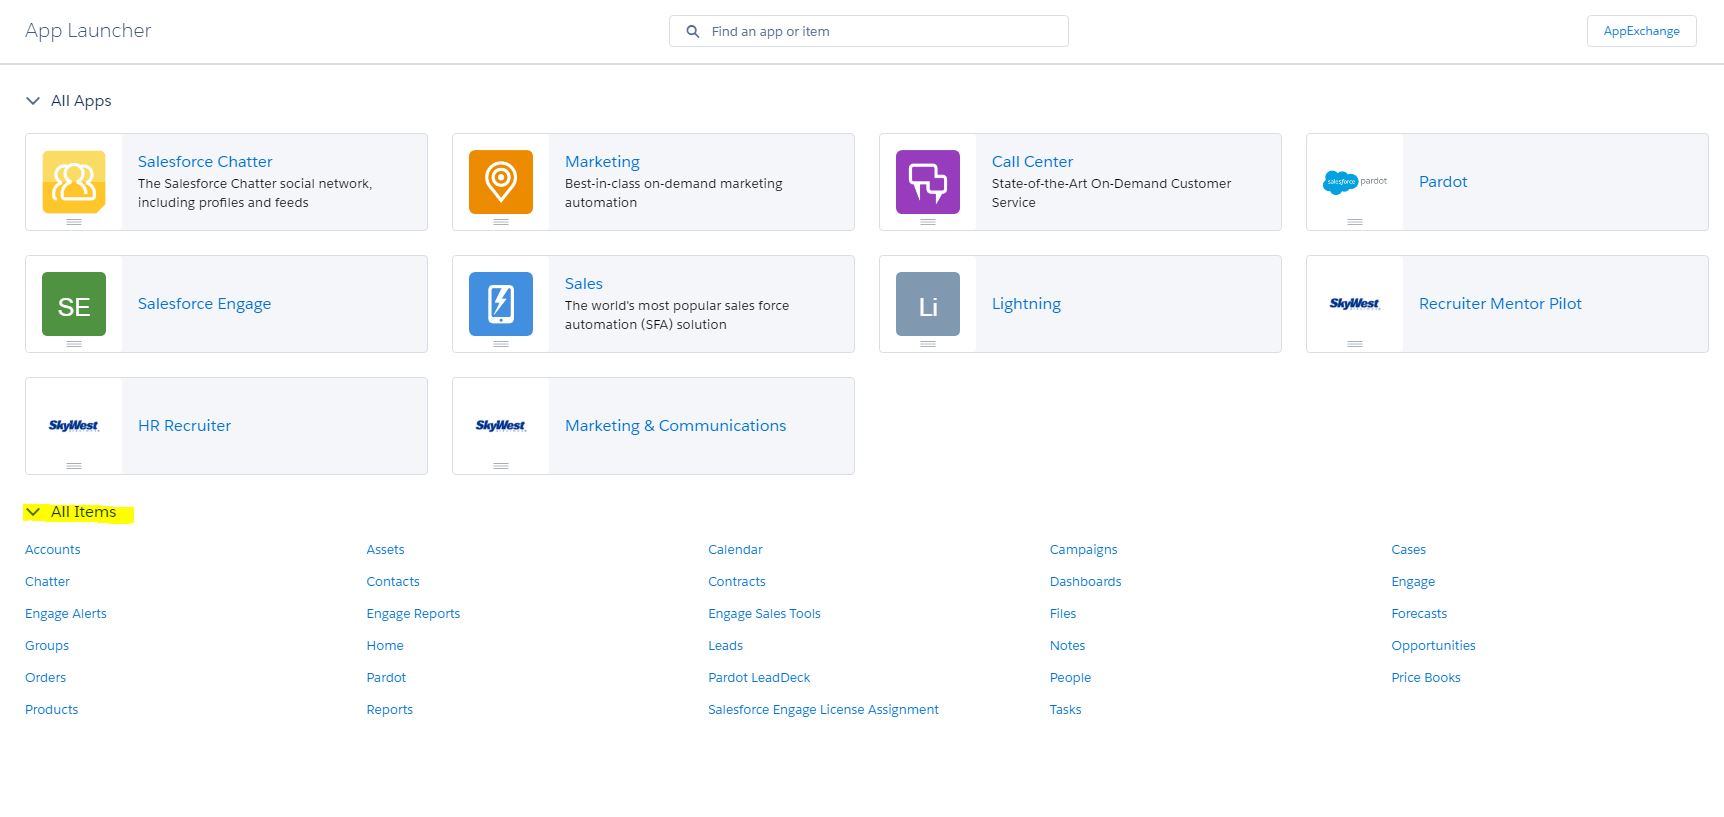The image size is (1724, 817).
Task: Click the Pardot cloud logo tile icon
Action: point(1355,182)
